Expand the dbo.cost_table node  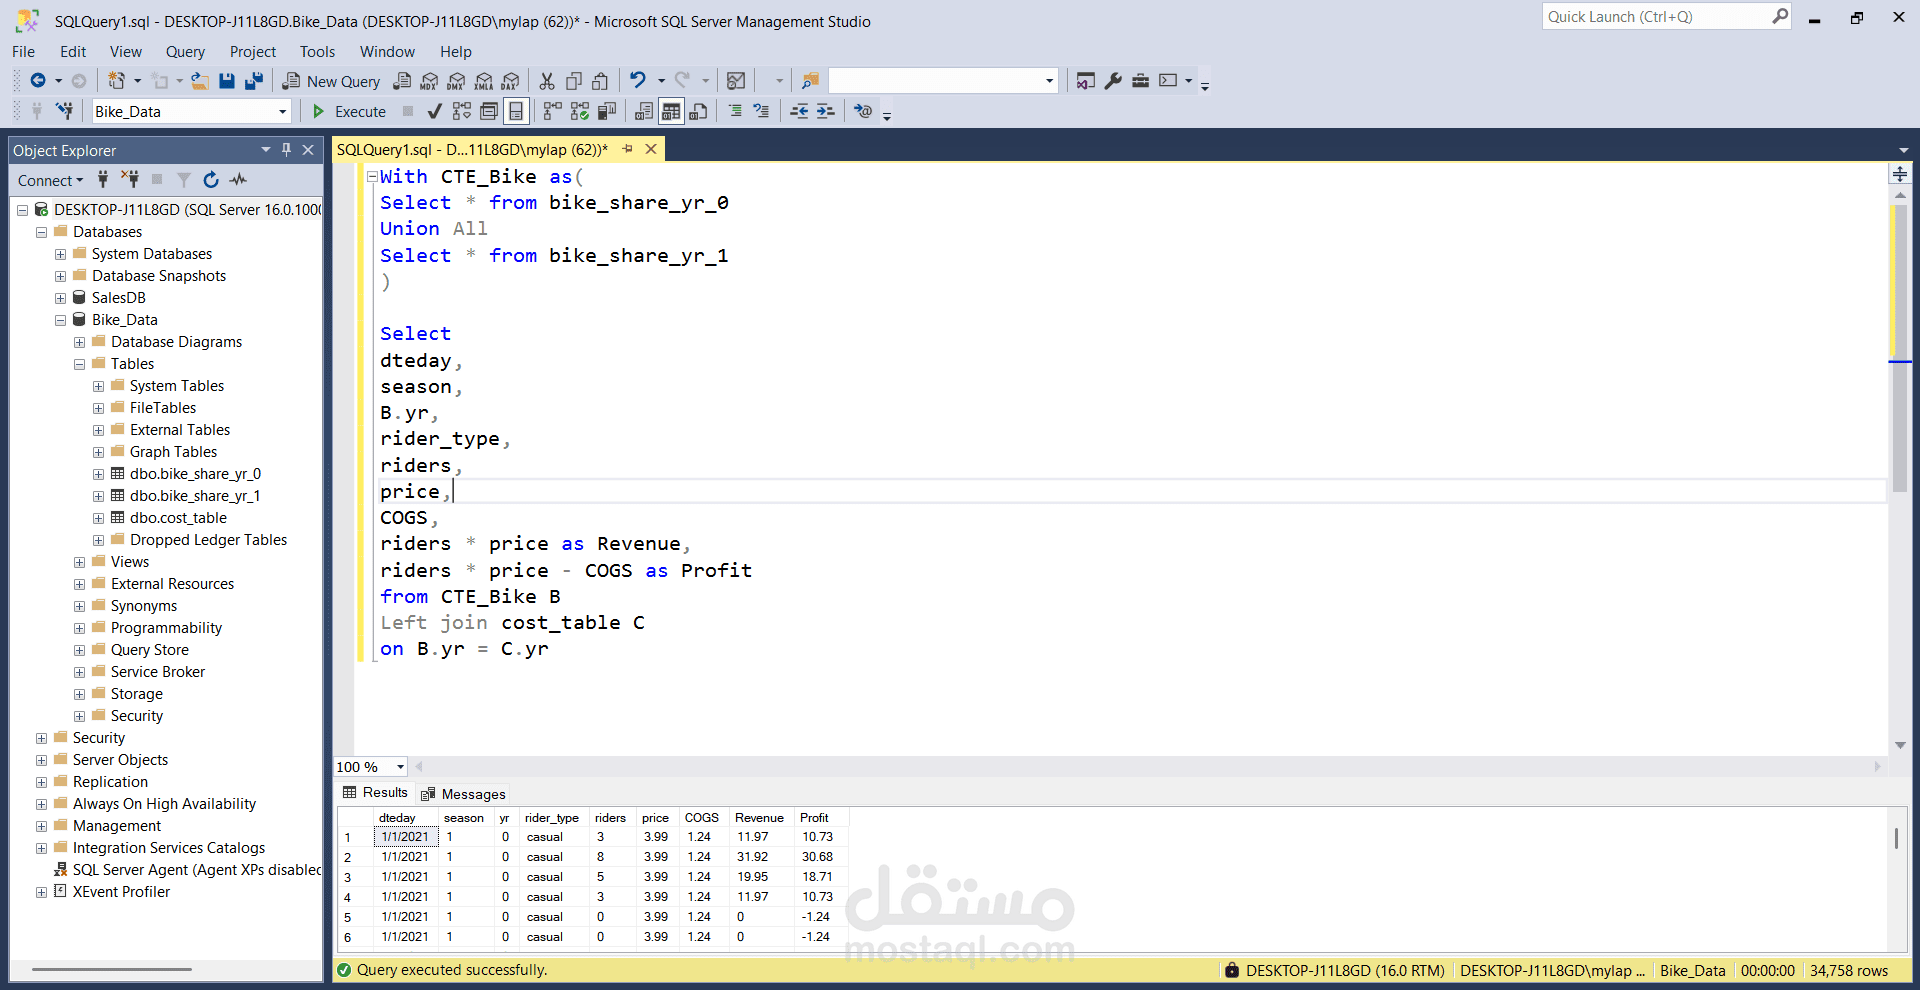pos(98,518)
